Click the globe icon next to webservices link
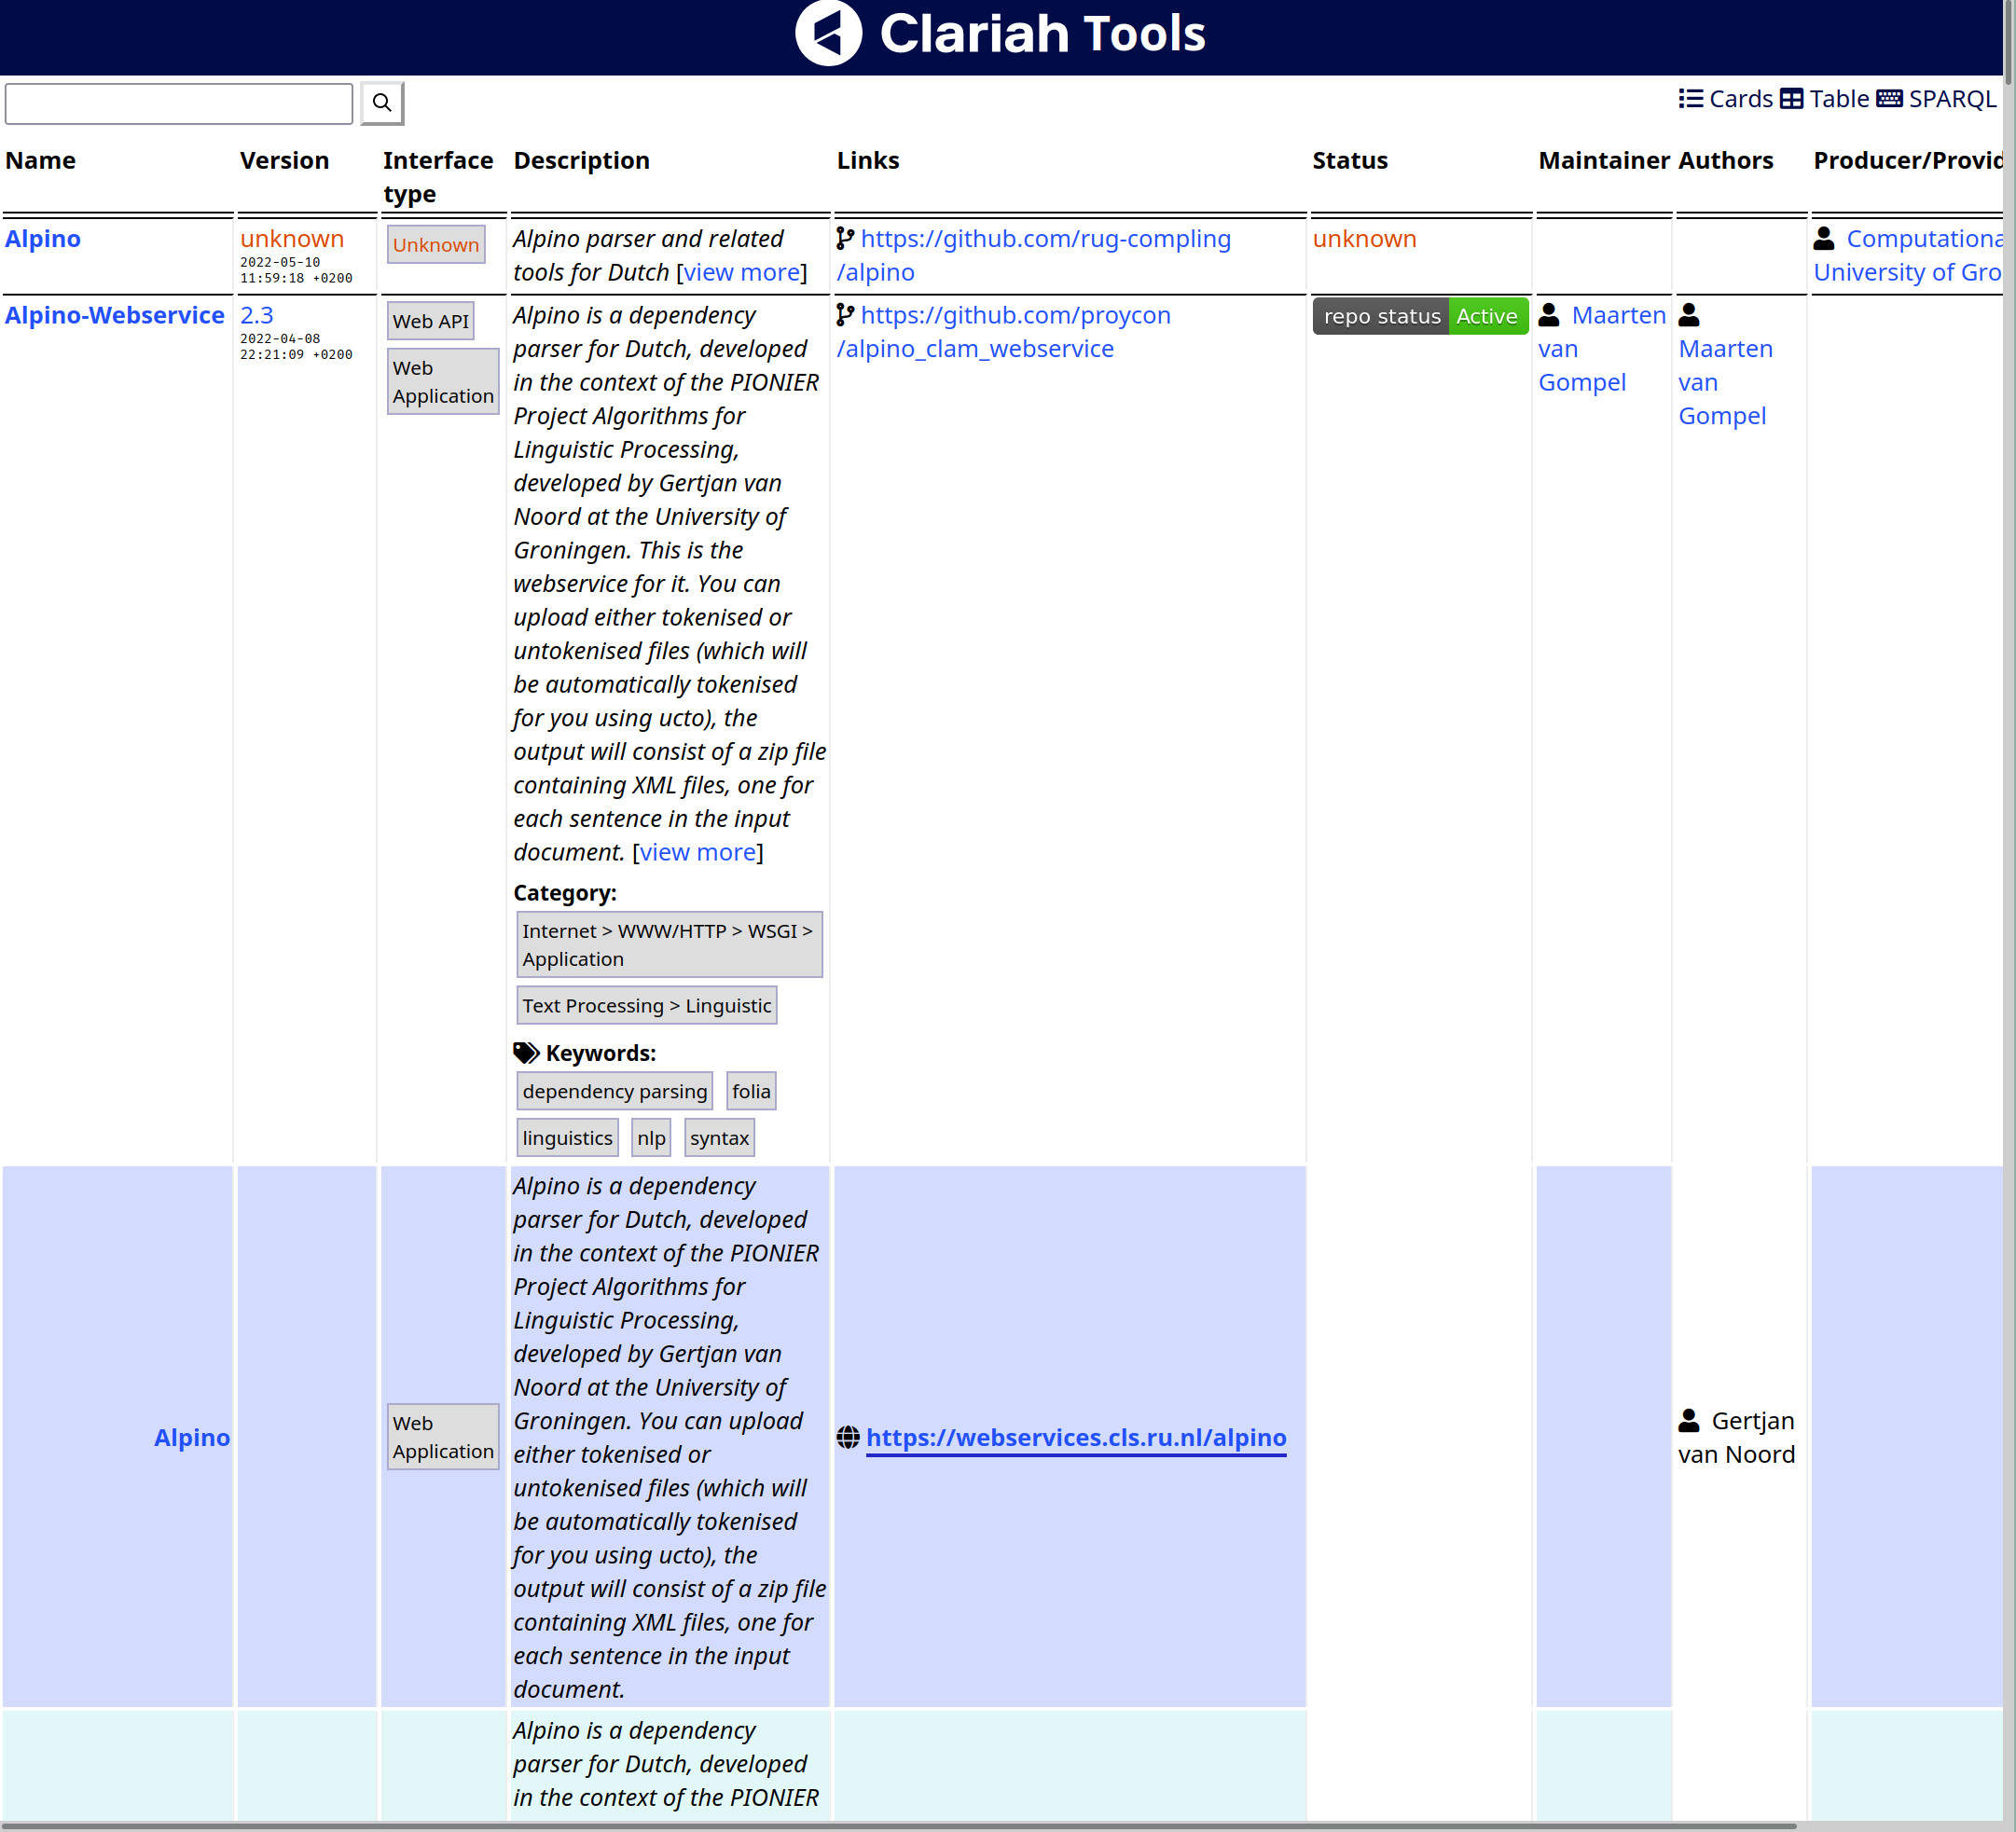Image resolution: width=2016 pixels, height=1832 pixels. click(x=848, y=1437)
